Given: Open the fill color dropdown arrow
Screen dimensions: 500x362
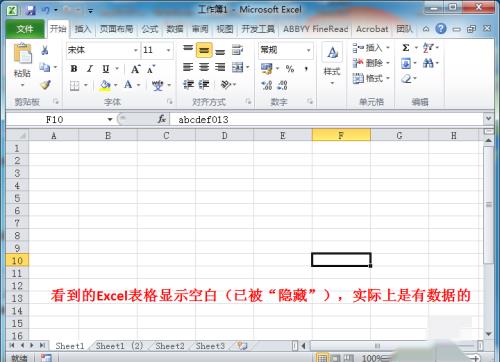Looking at the screenshot, I should point(116,85).
